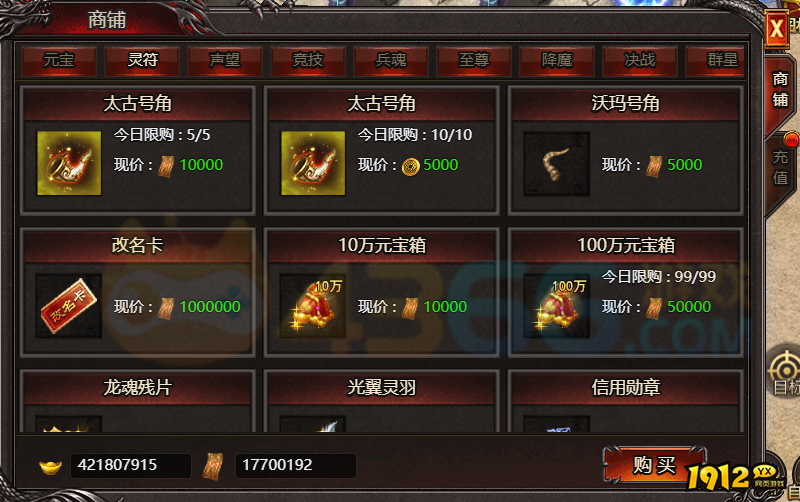Select the 10万元宝箱 treasure chest icon
The height and width of the screenshot is (502, 800).
click(313, 306)
